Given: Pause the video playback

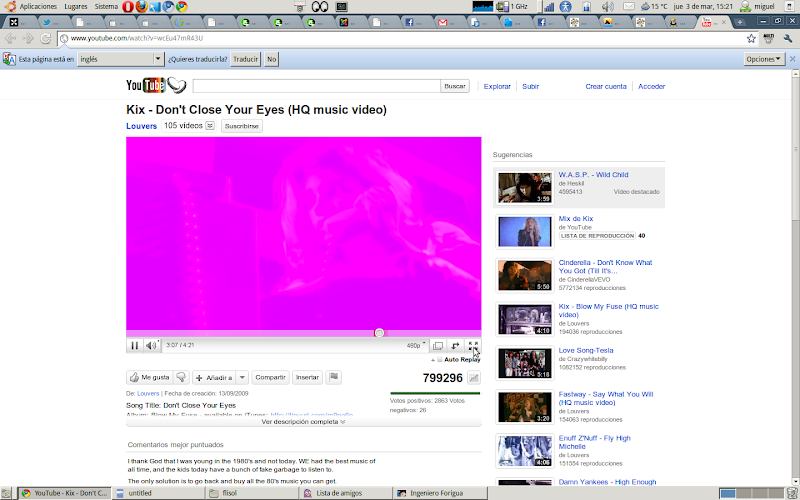Looking at the screenshot, I should 134,345.
